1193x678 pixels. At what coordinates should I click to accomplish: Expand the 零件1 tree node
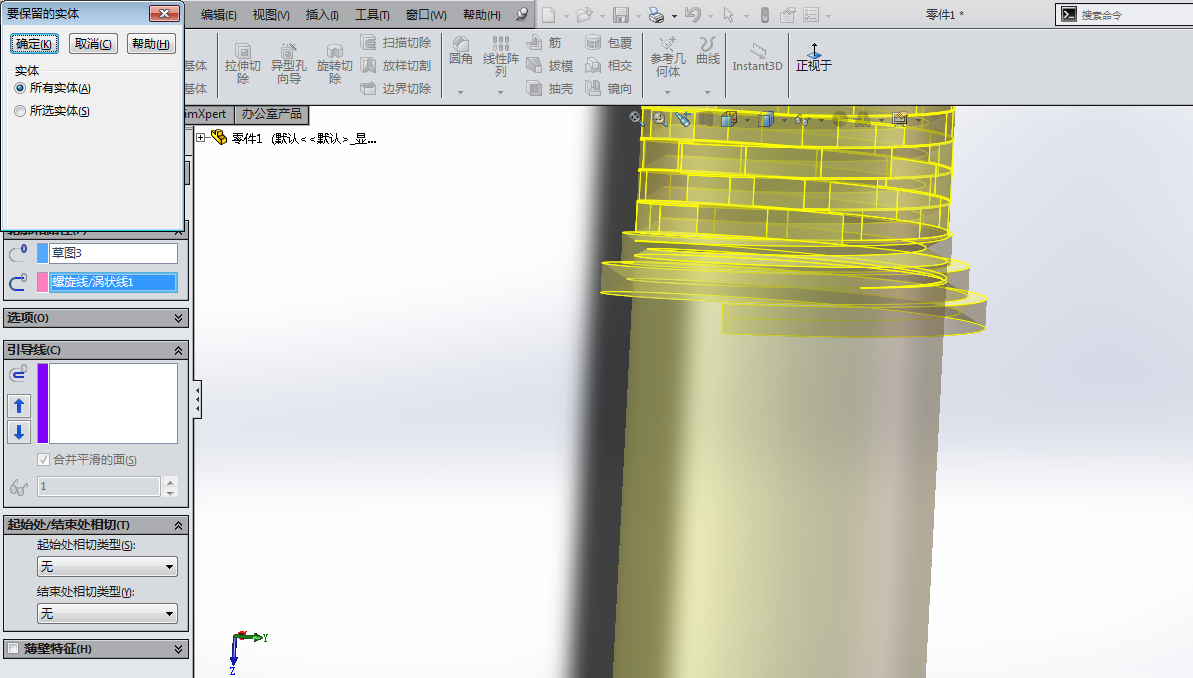point(201,138)
